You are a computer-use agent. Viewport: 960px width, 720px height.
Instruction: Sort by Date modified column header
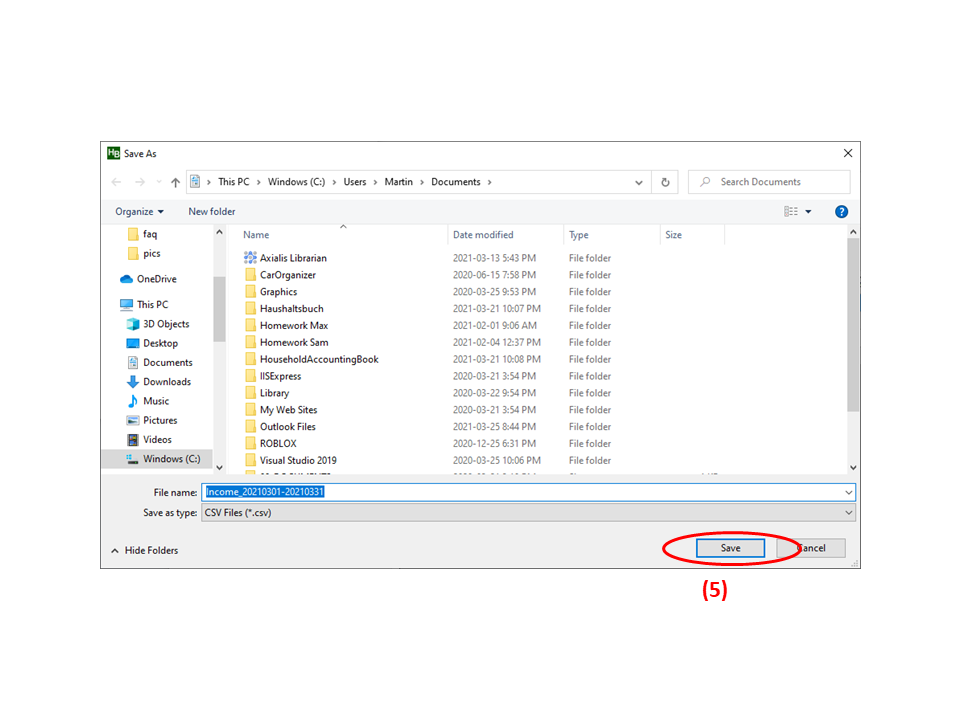pyautogui.click(x=483, y=235)
